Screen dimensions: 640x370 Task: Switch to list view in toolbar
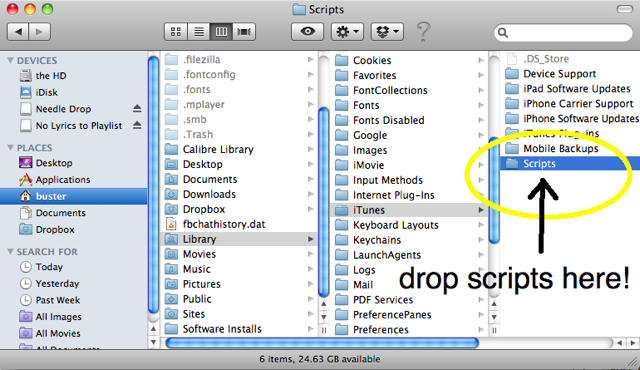(199, 31)
